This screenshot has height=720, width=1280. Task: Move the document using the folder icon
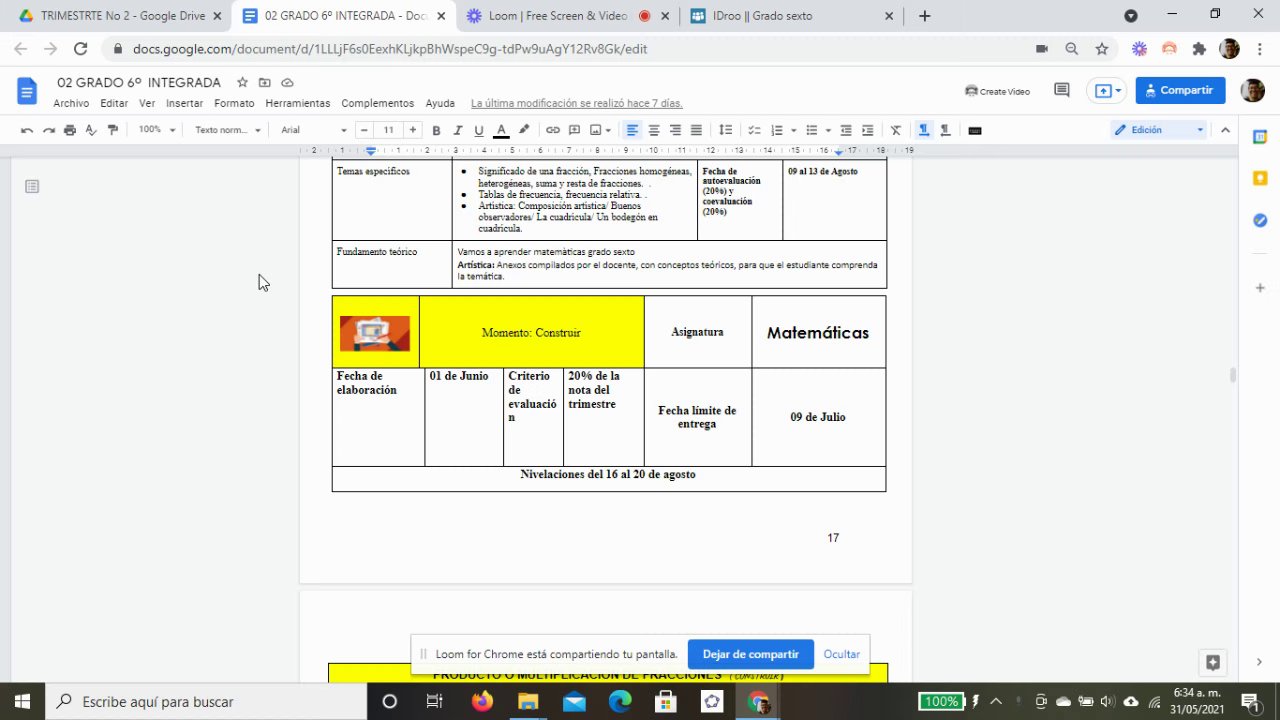tap(265, 82)
